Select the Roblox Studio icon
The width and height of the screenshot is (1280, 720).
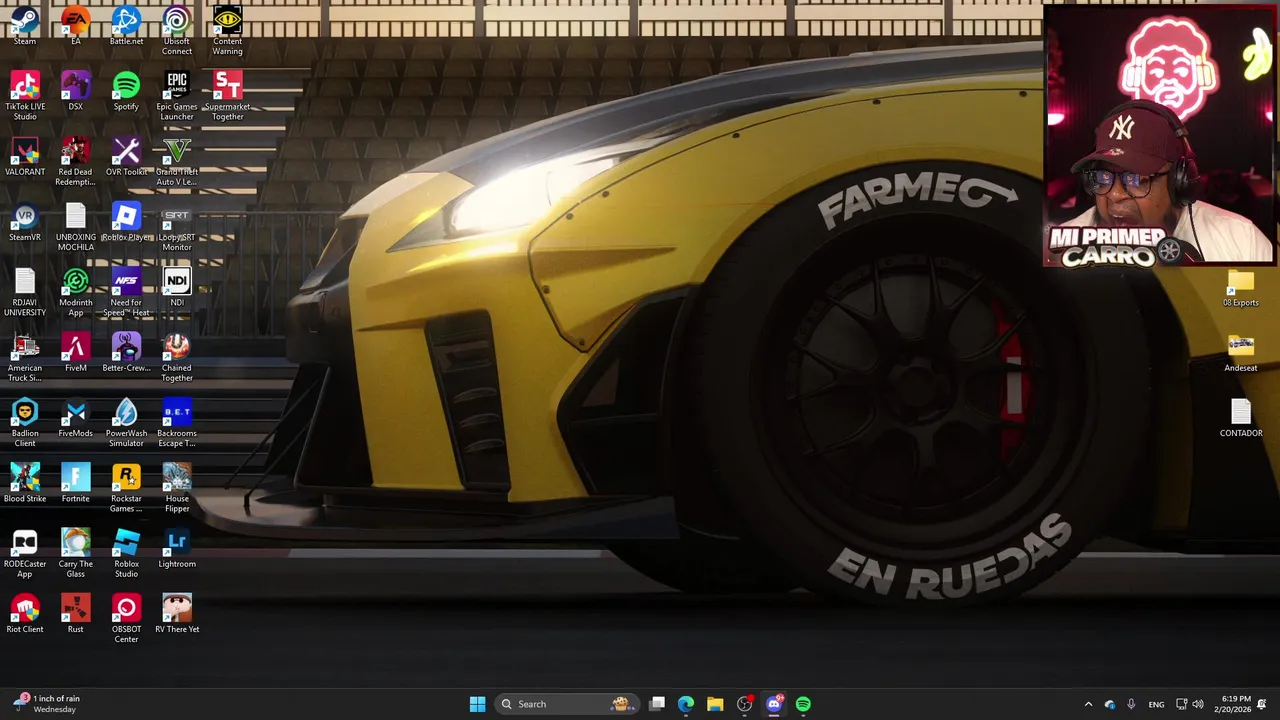click(x=126, y=554)
